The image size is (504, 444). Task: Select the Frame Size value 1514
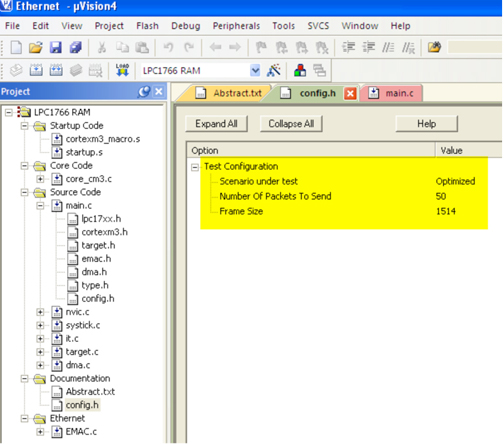click(446, 211)
